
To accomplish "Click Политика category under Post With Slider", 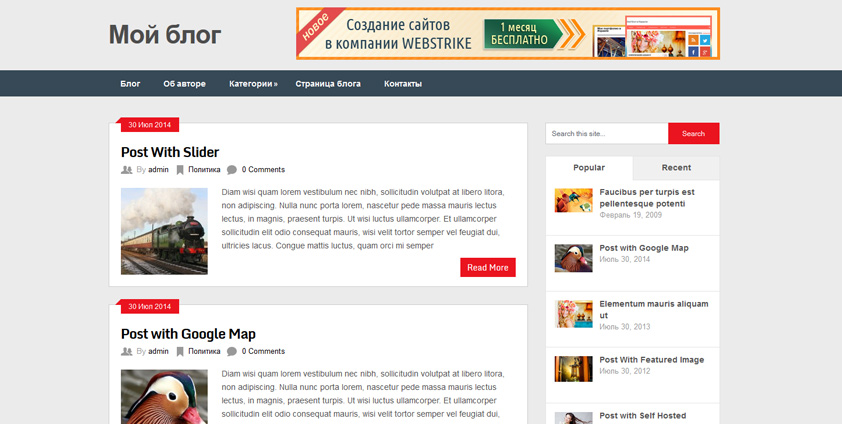I will pos(204,170).
